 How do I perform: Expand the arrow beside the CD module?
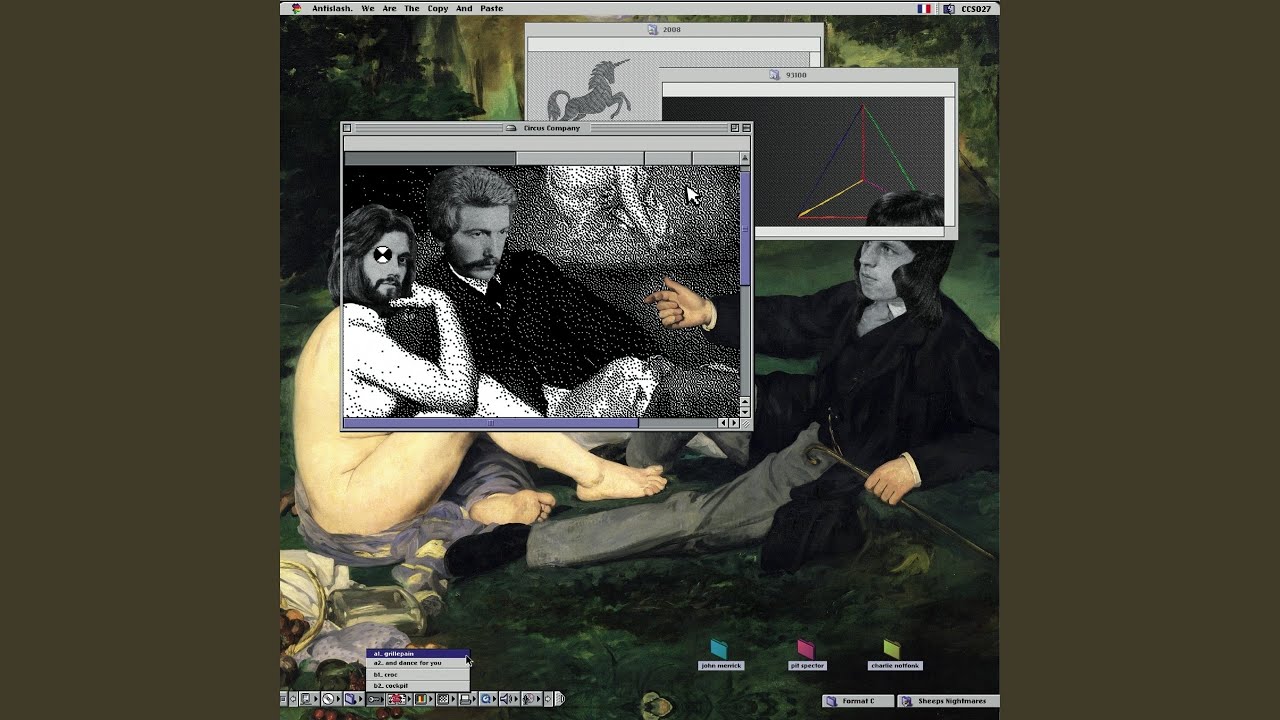pyautogui.click(x=339, y=699)
